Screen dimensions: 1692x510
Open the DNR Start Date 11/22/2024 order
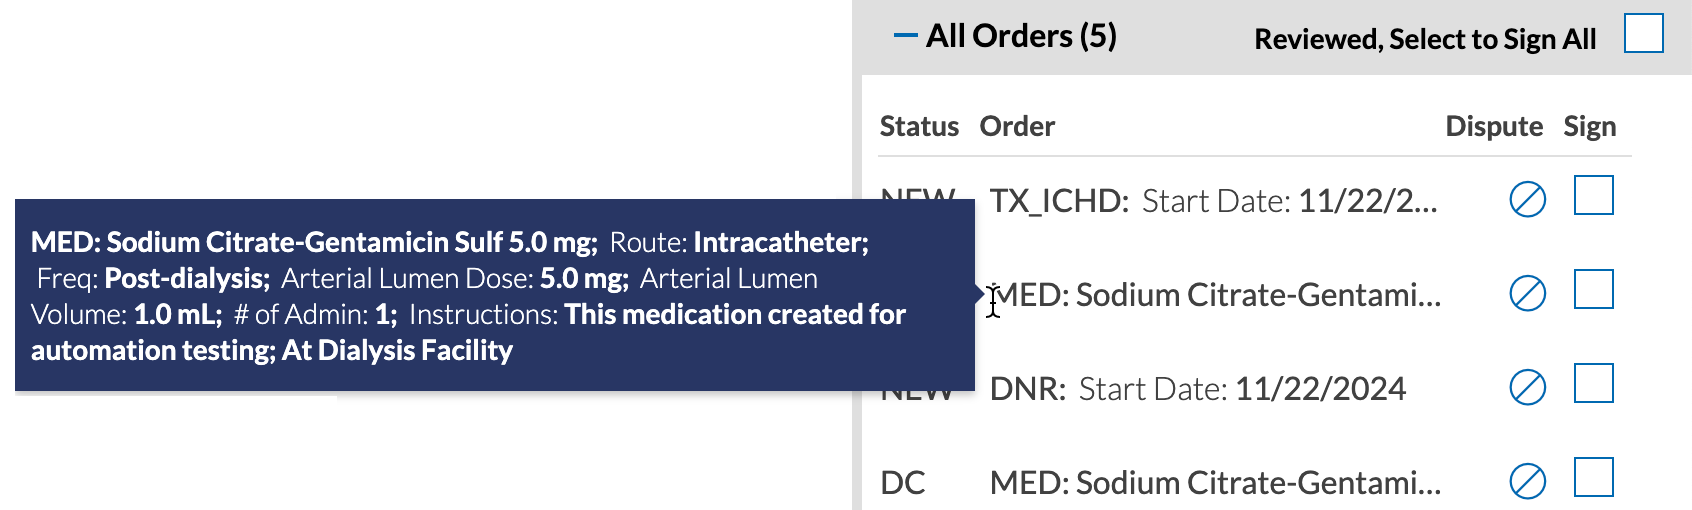pos(1198,388)
